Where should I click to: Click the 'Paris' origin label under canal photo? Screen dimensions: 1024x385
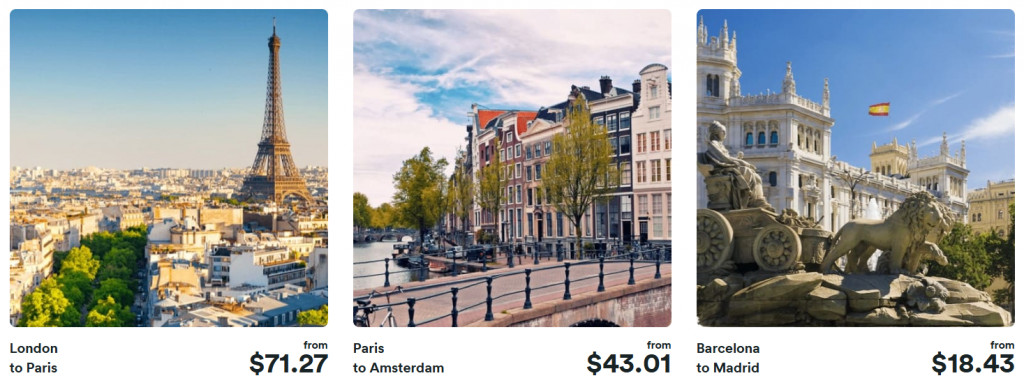370,348
